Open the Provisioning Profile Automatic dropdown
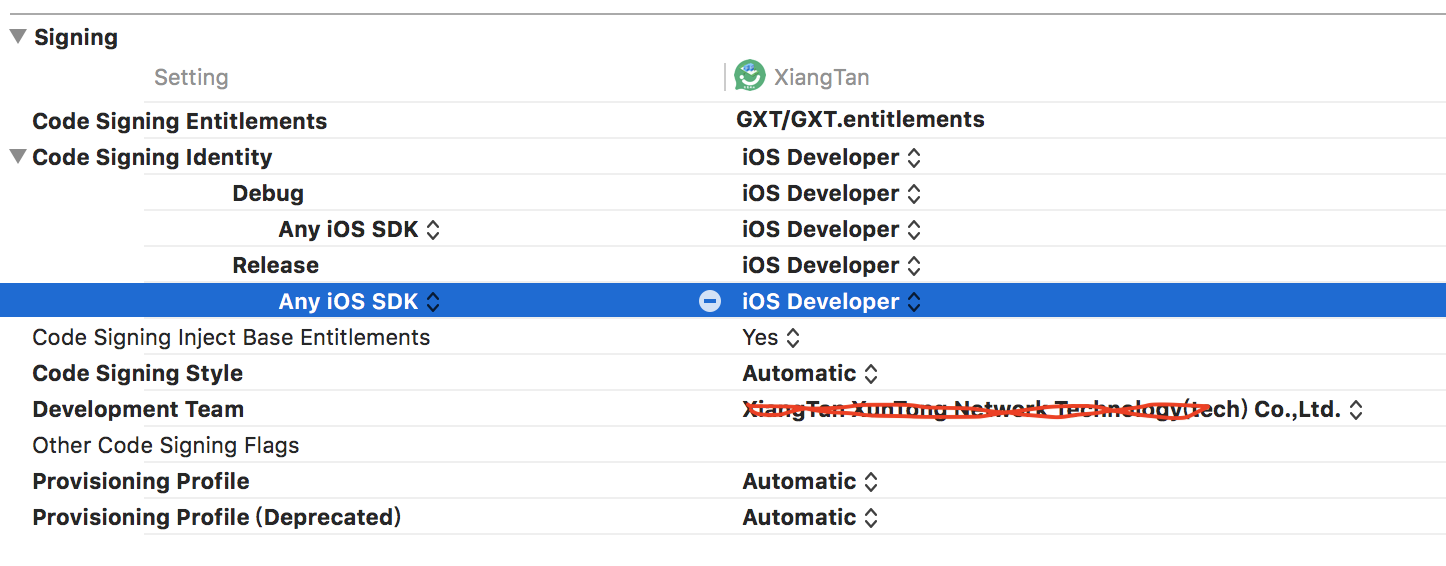The image size is (1446, 566). [x=810, y=481]
